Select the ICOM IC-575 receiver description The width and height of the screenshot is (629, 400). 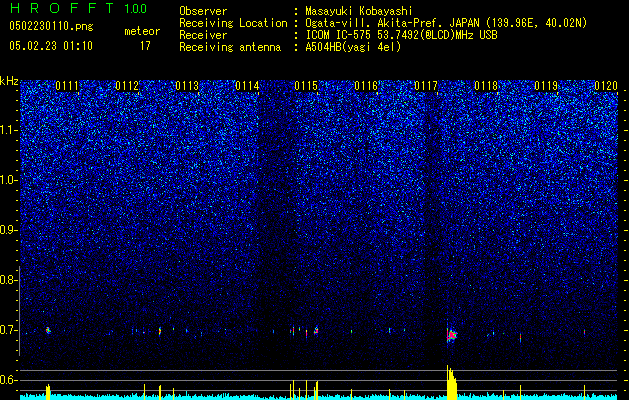401,35
